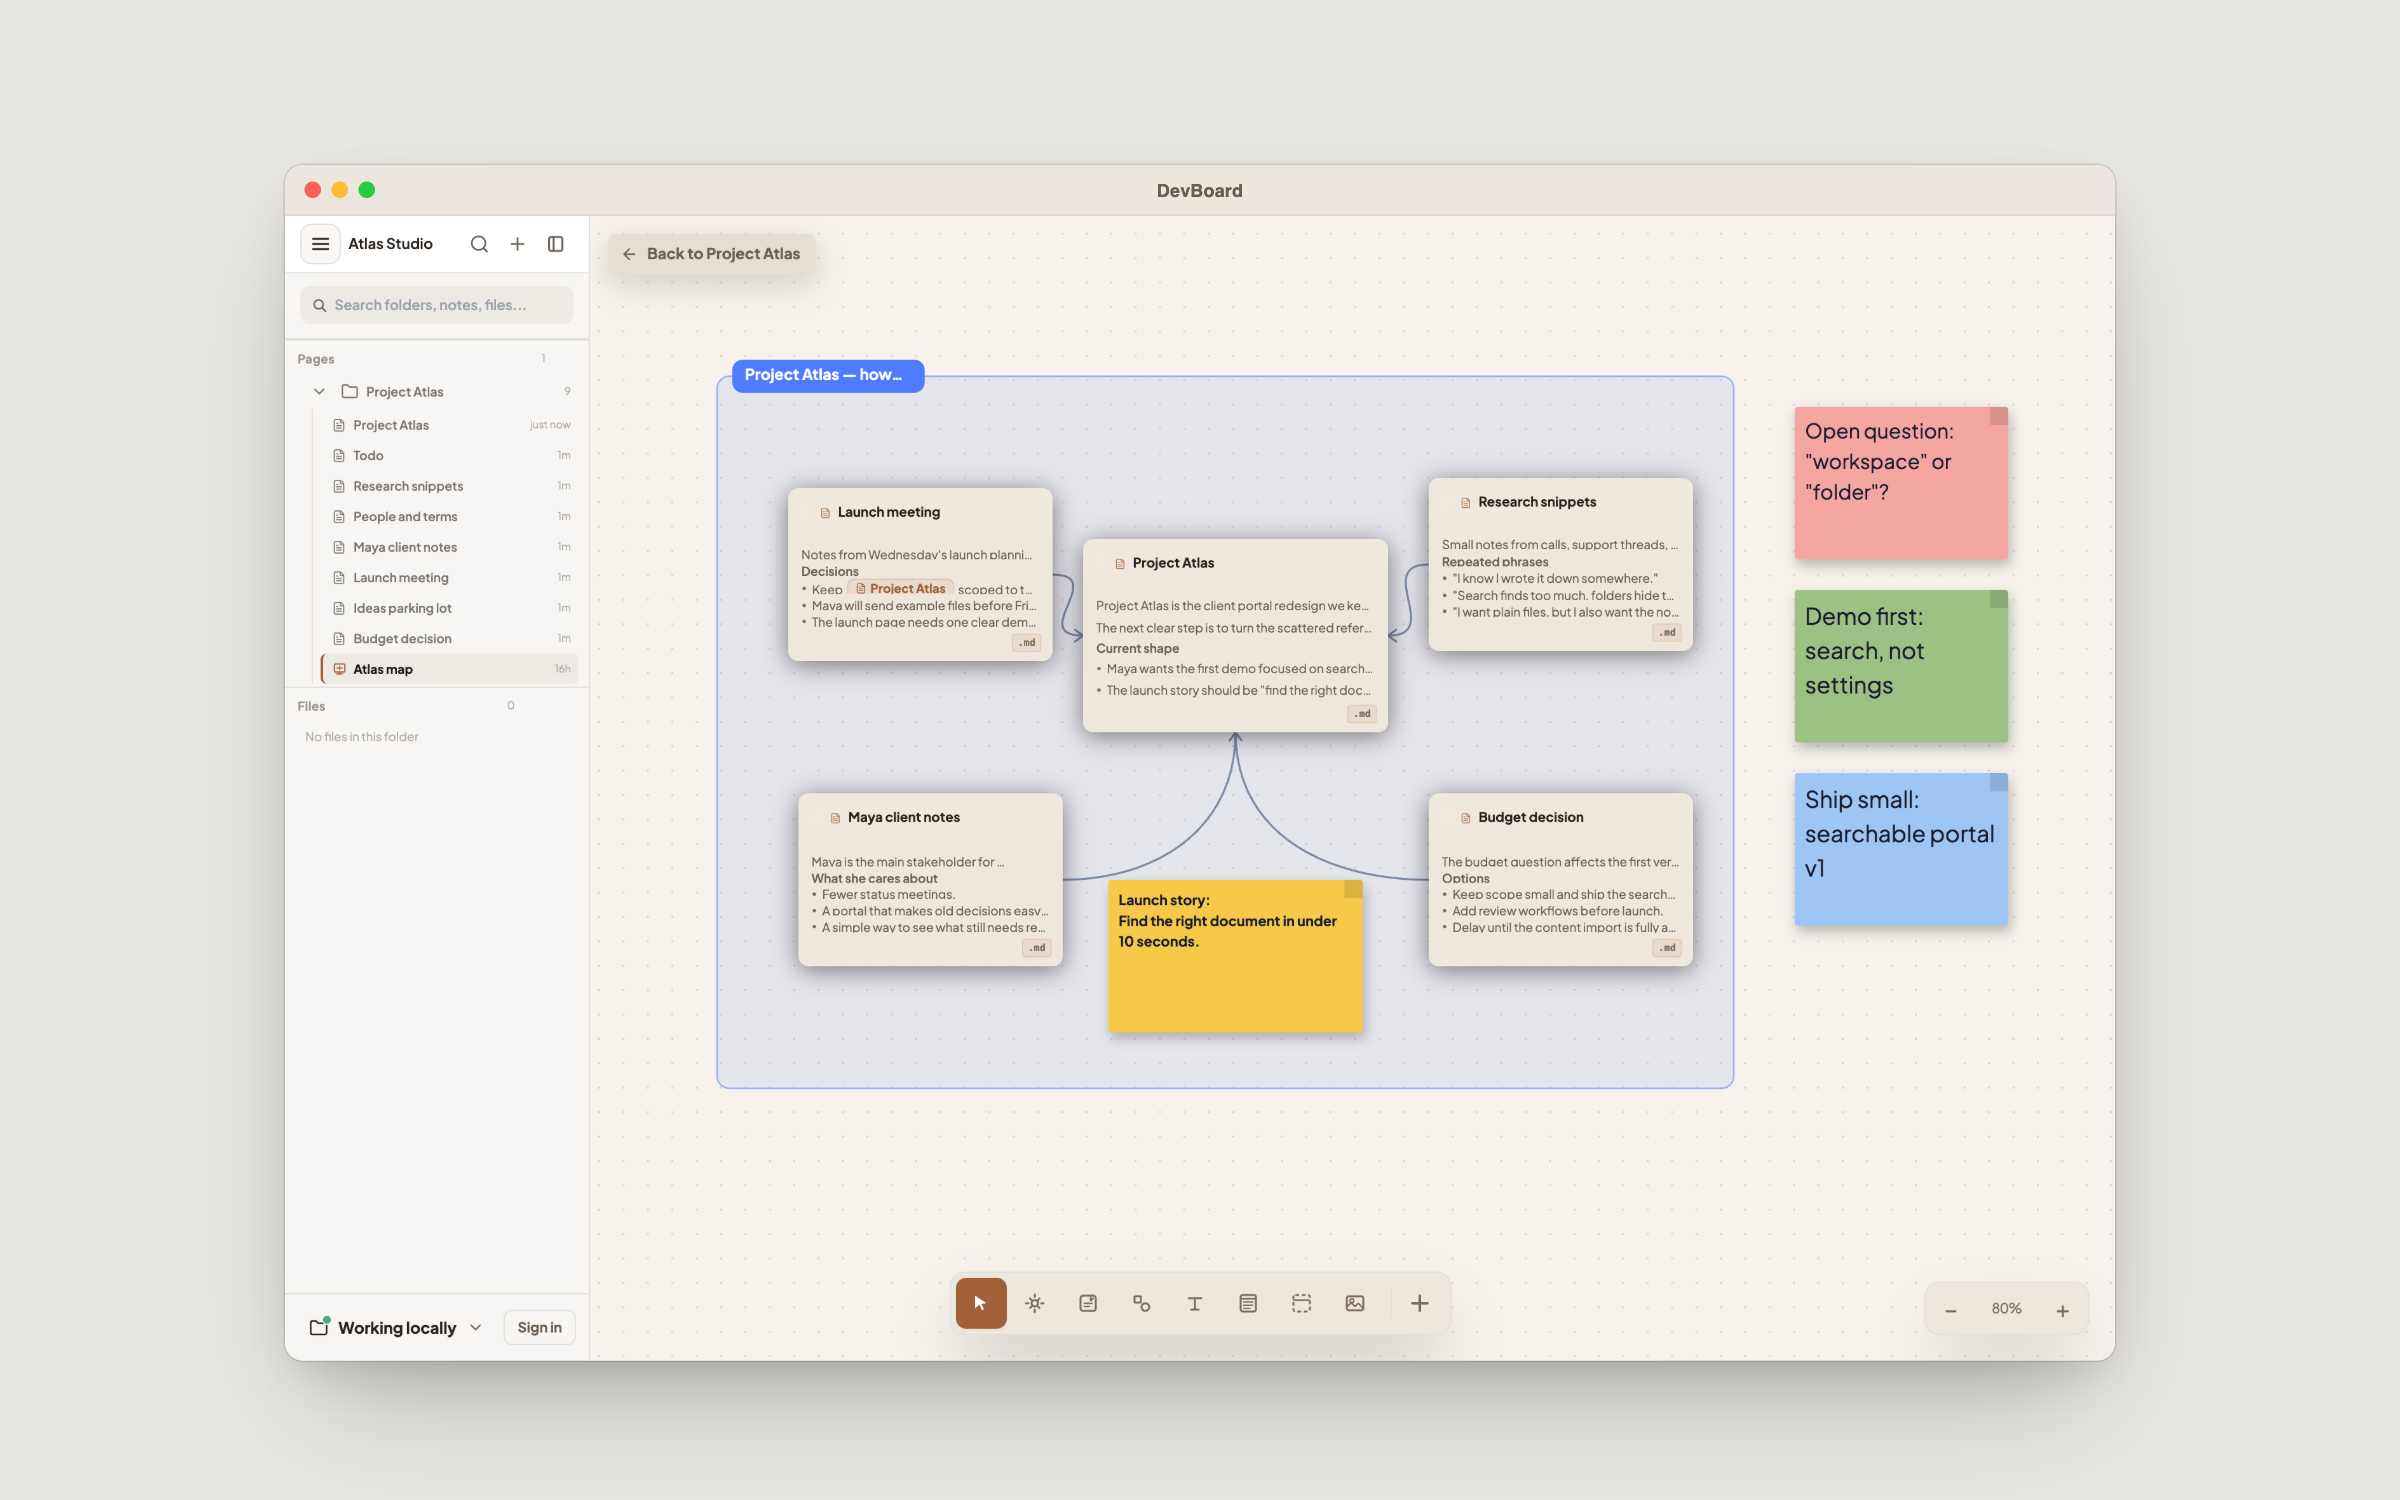Select the green Demo first sticky note

(x=1900, y=666)
